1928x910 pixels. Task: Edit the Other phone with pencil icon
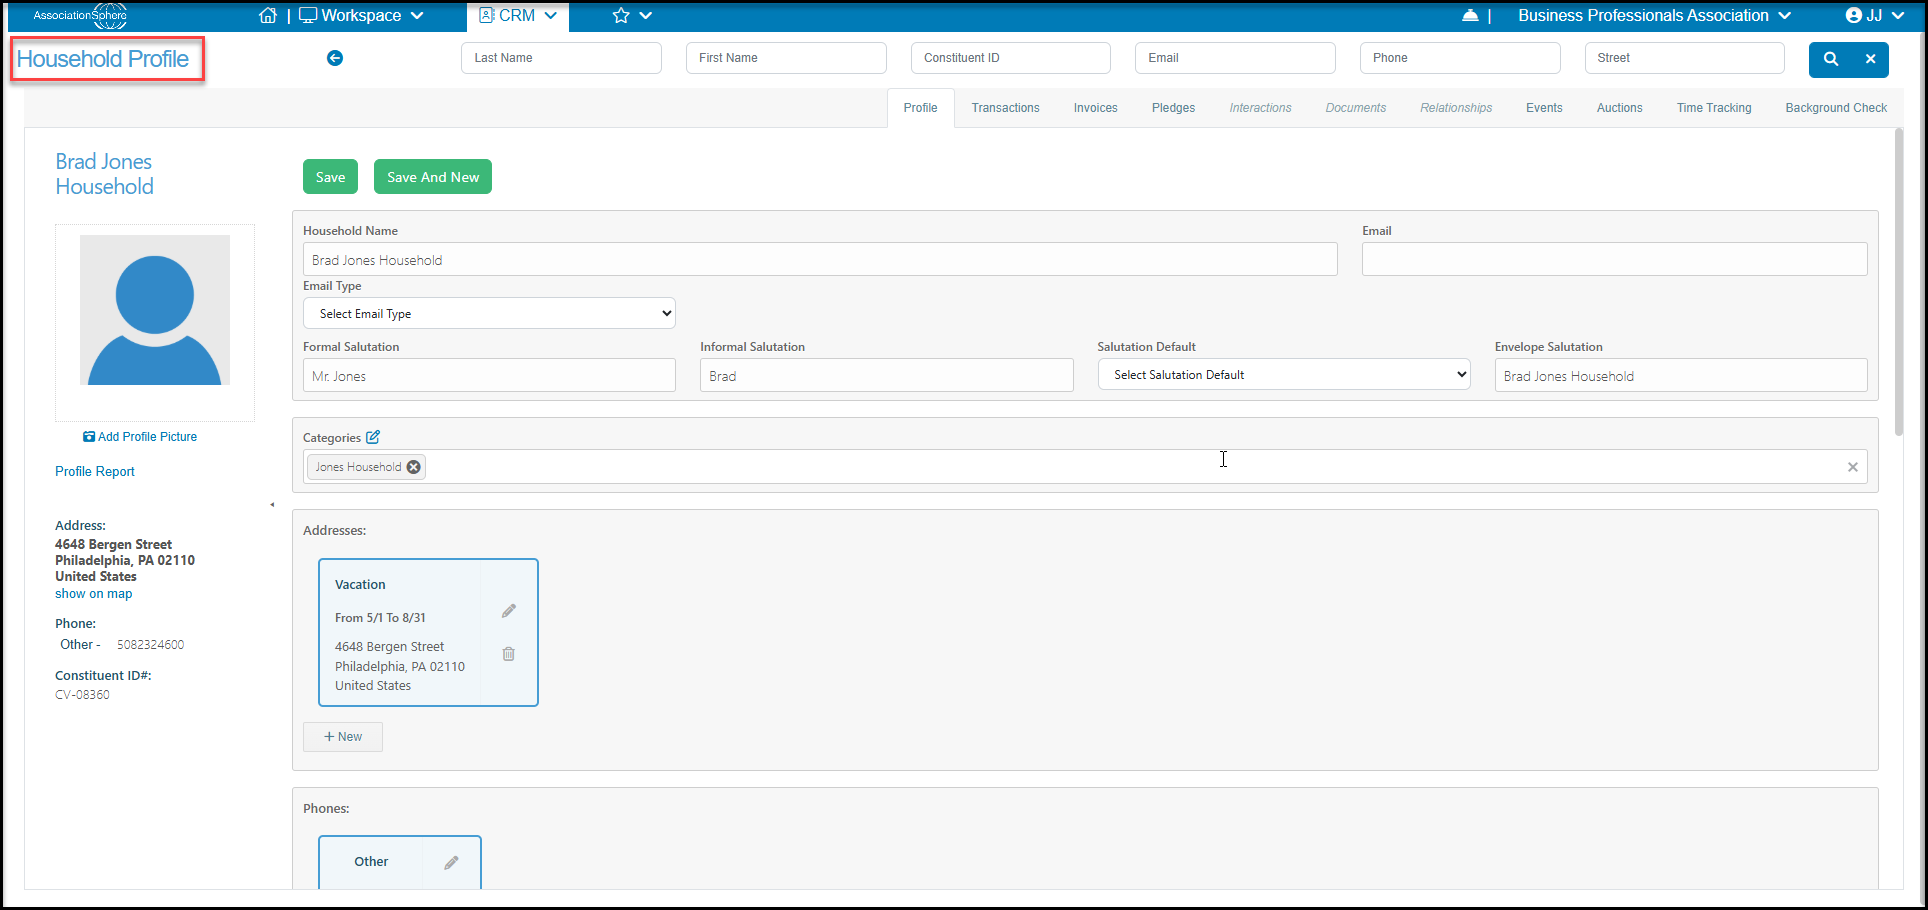pyautogui.click(x=452, y=862)
